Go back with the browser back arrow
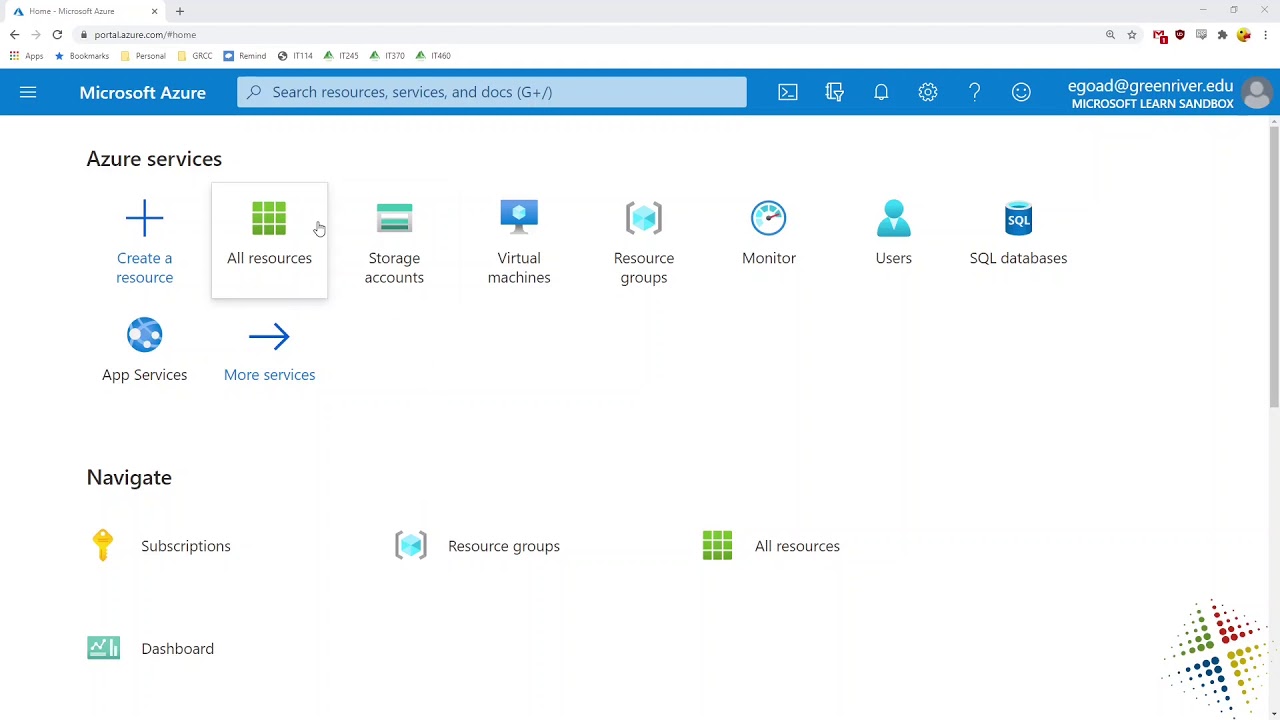This screenshot has width=1280, height=720. (14, 34)
